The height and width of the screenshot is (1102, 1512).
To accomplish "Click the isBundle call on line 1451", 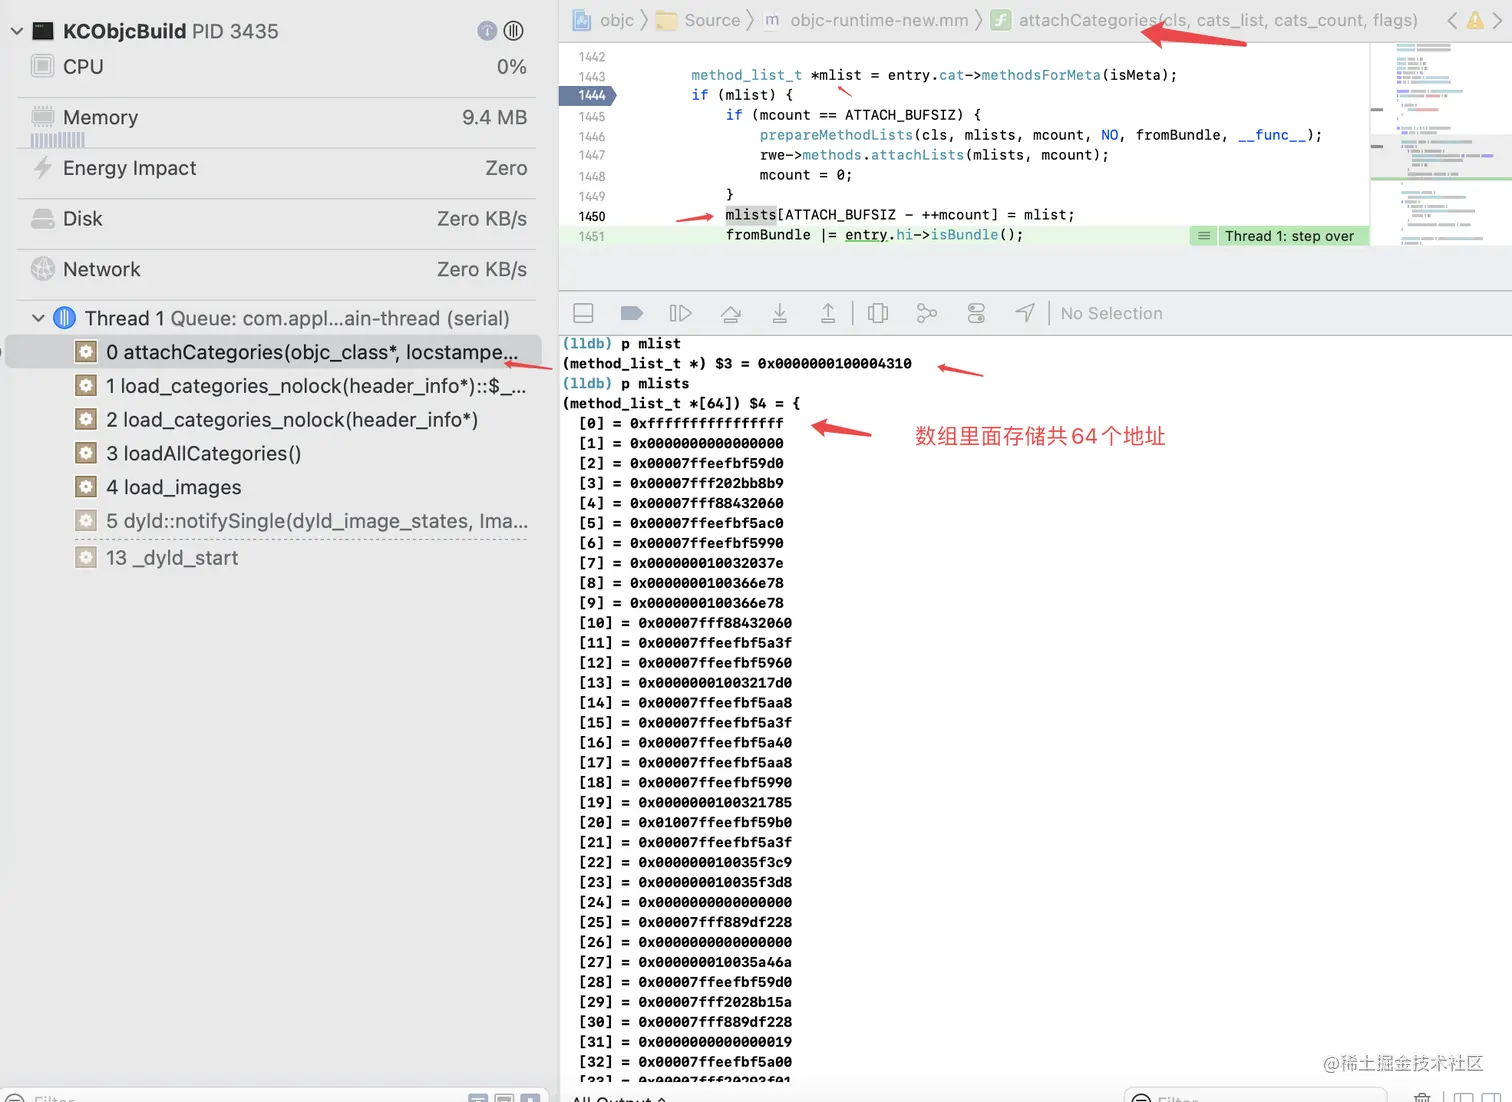I will tap(964, 235).
